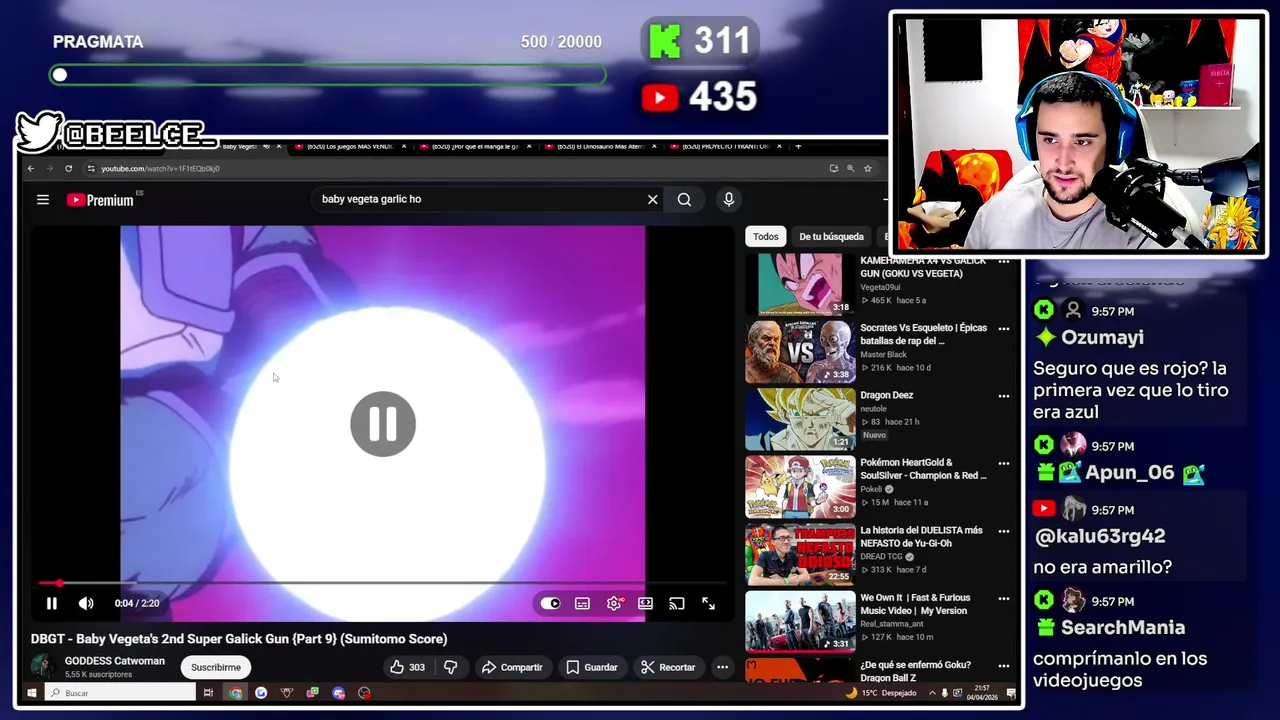This screenshot has width=1280, height=720.
Task: Open Kamehameha x4 vs Galick Gun thumbnail
Action: 800,284
